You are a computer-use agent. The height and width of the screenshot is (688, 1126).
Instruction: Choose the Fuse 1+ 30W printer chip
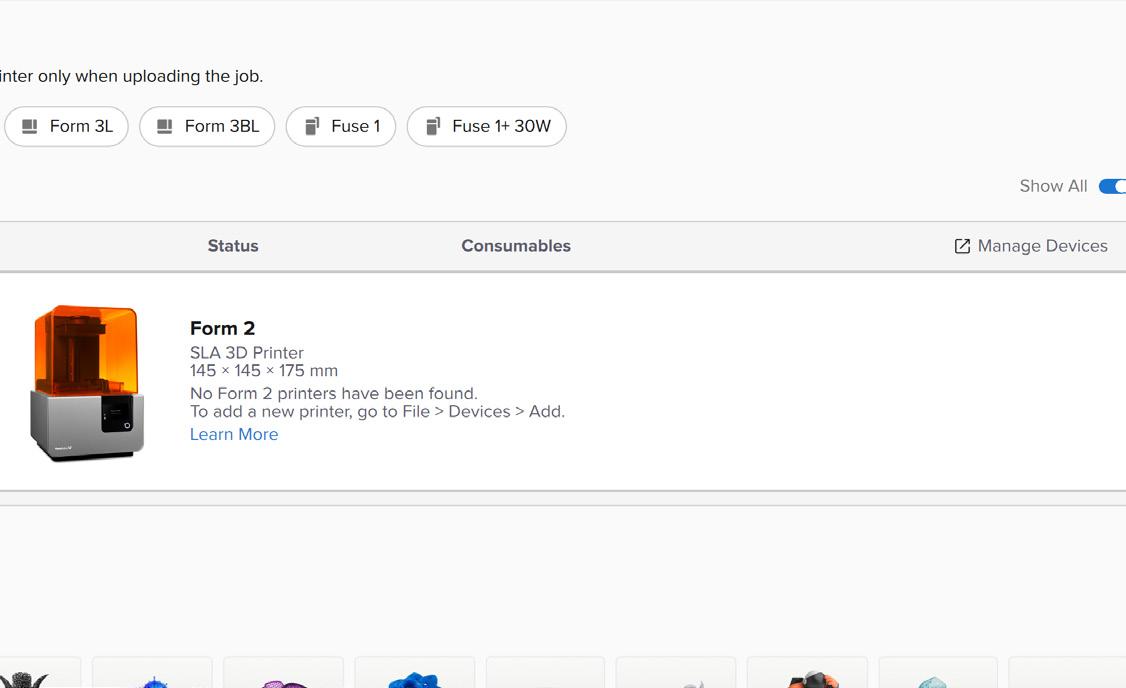tap(486, 126)
